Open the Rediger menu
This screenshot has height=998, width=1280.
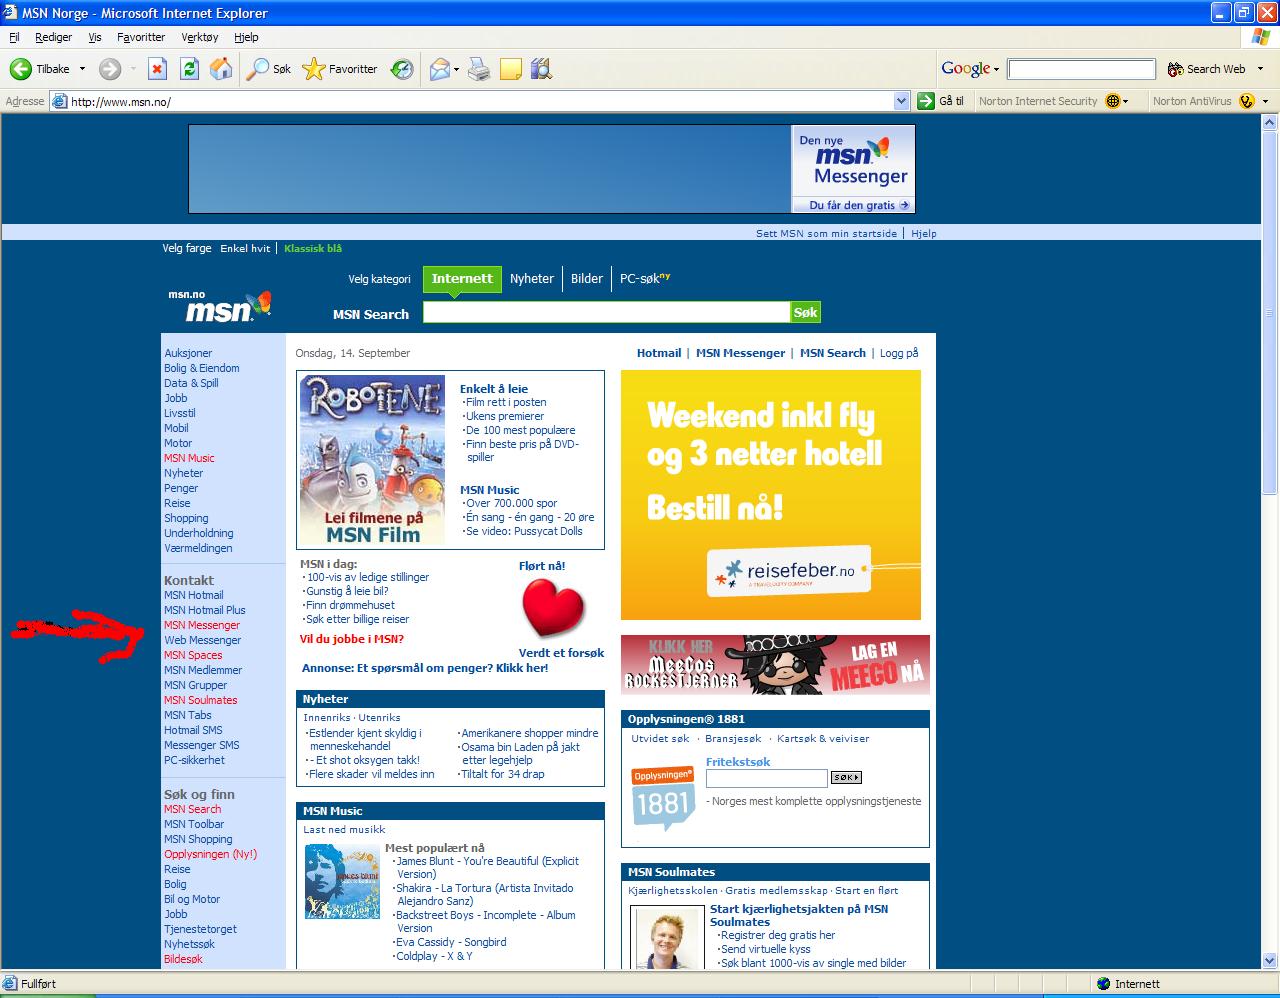click(53, 37)
